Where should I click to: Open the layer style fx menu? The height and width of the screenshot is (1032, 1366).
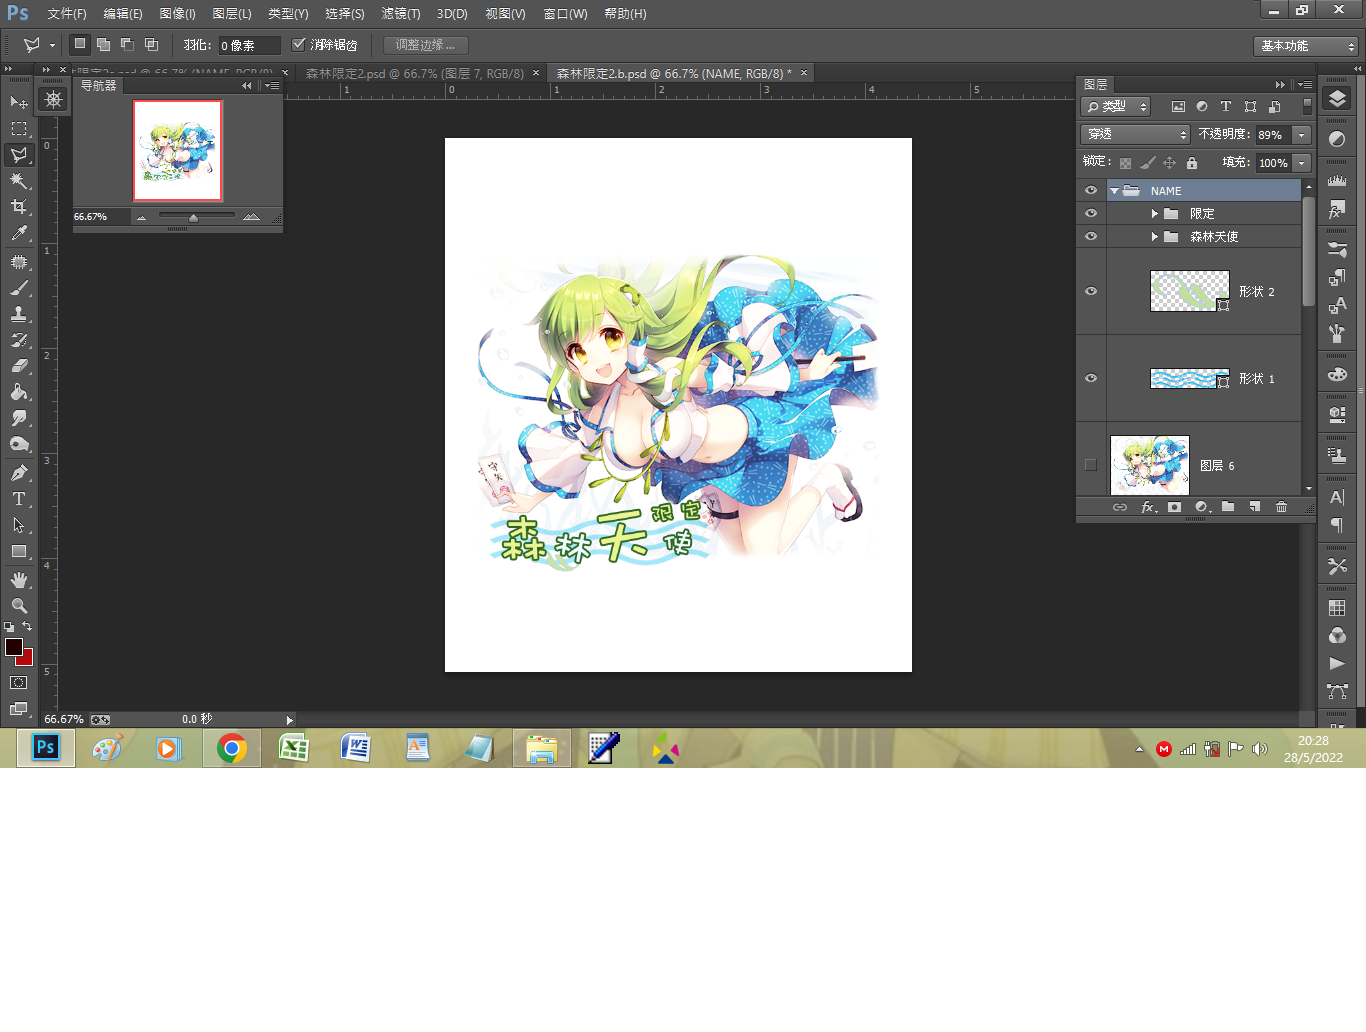point(1149,507)
